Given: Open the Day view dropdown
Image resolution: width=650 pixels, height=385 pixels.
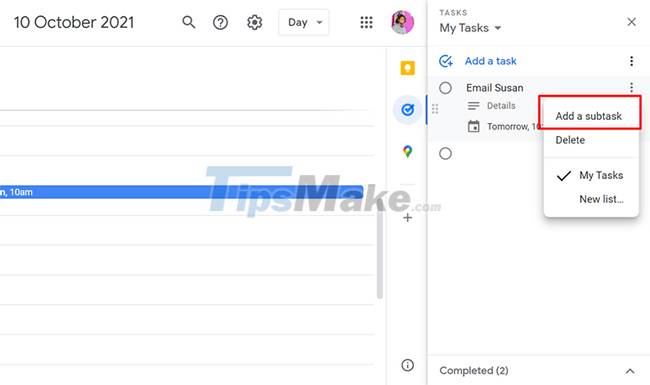Looking at the screenshot, I should (x=304, y=22).
